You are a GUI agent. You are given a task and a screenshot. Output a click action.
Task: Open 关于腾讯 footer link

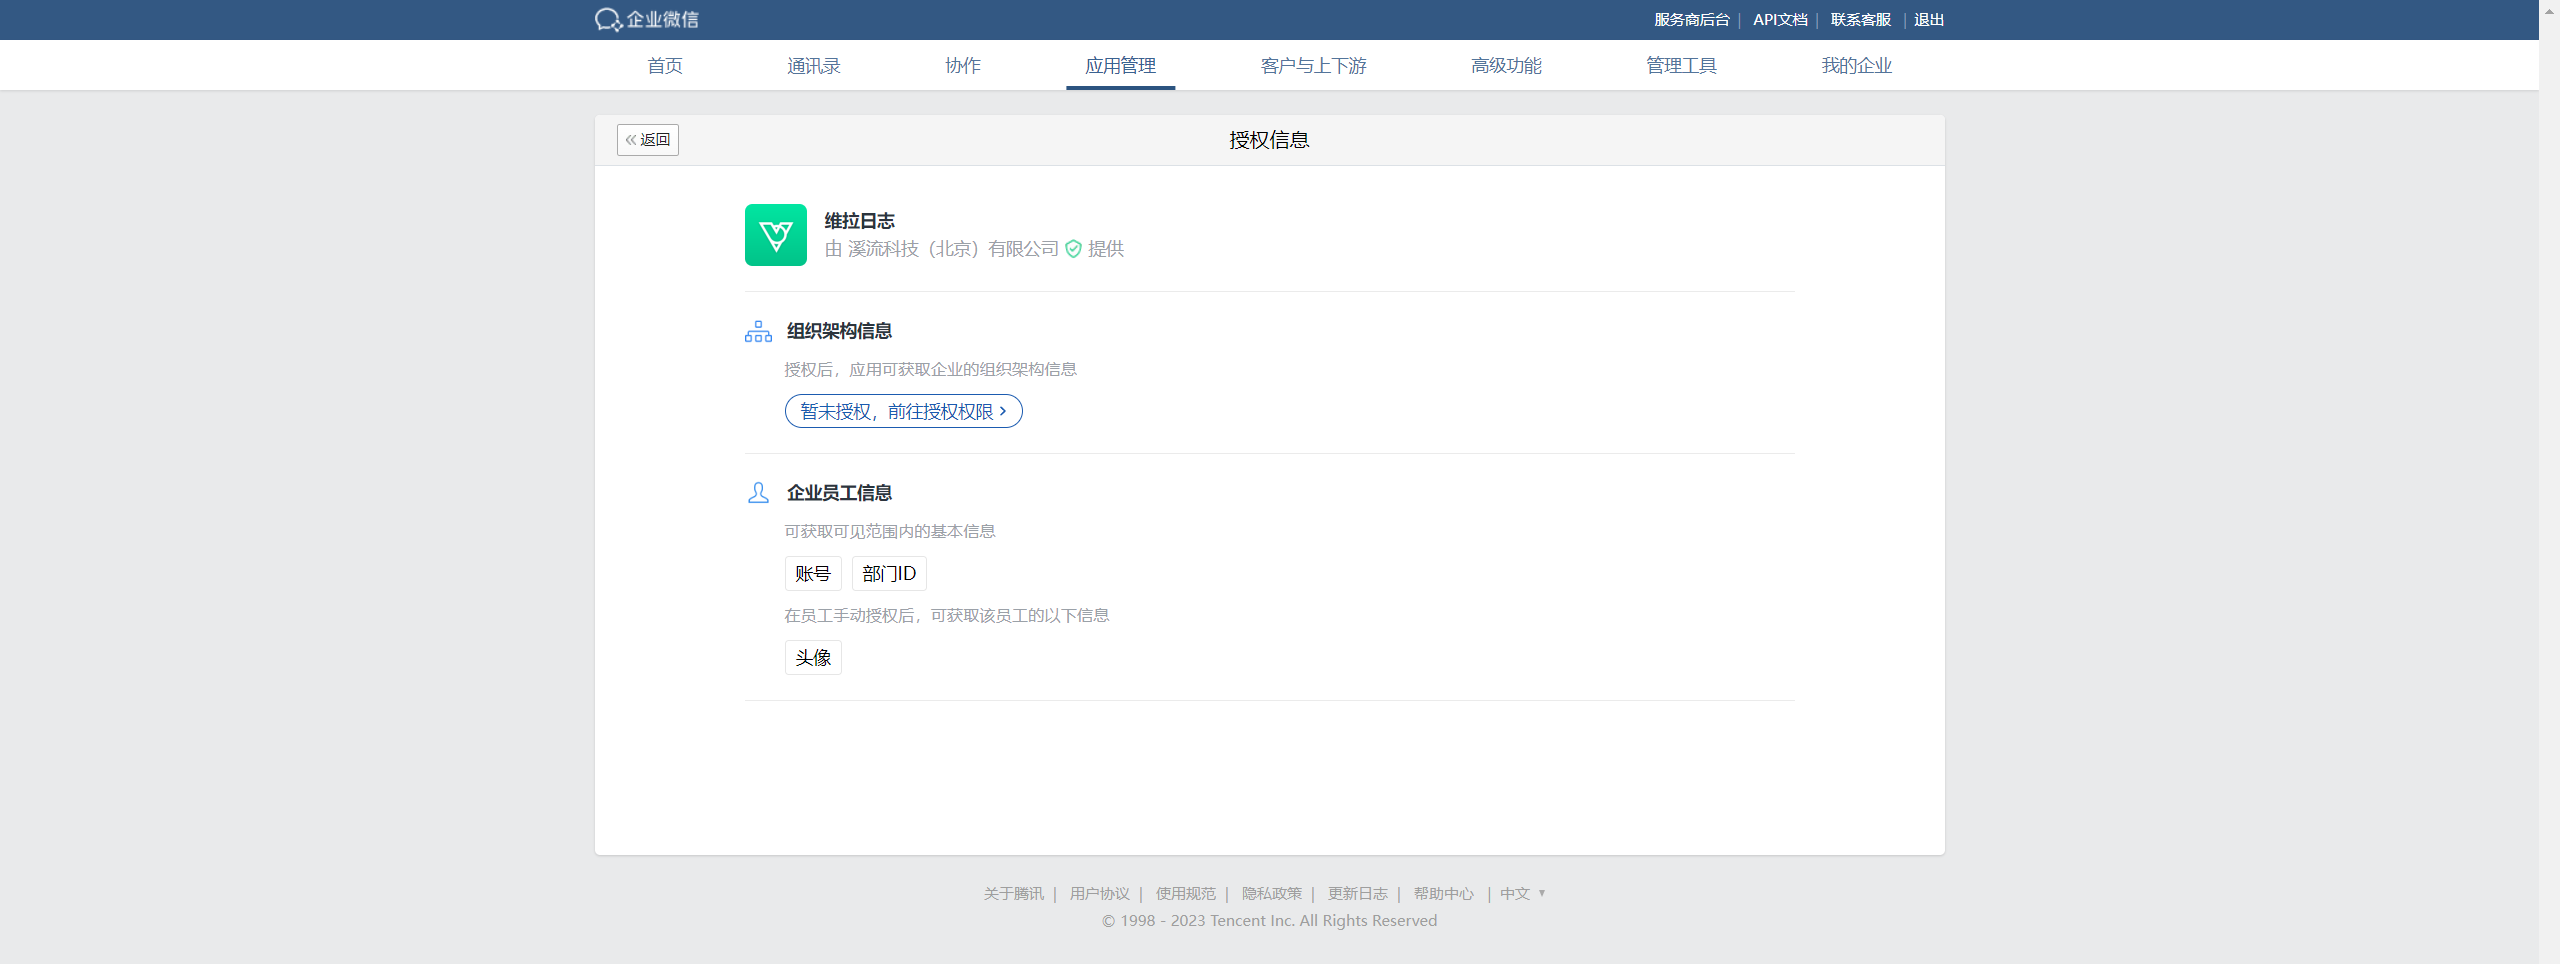click(x=1013, y=894)
